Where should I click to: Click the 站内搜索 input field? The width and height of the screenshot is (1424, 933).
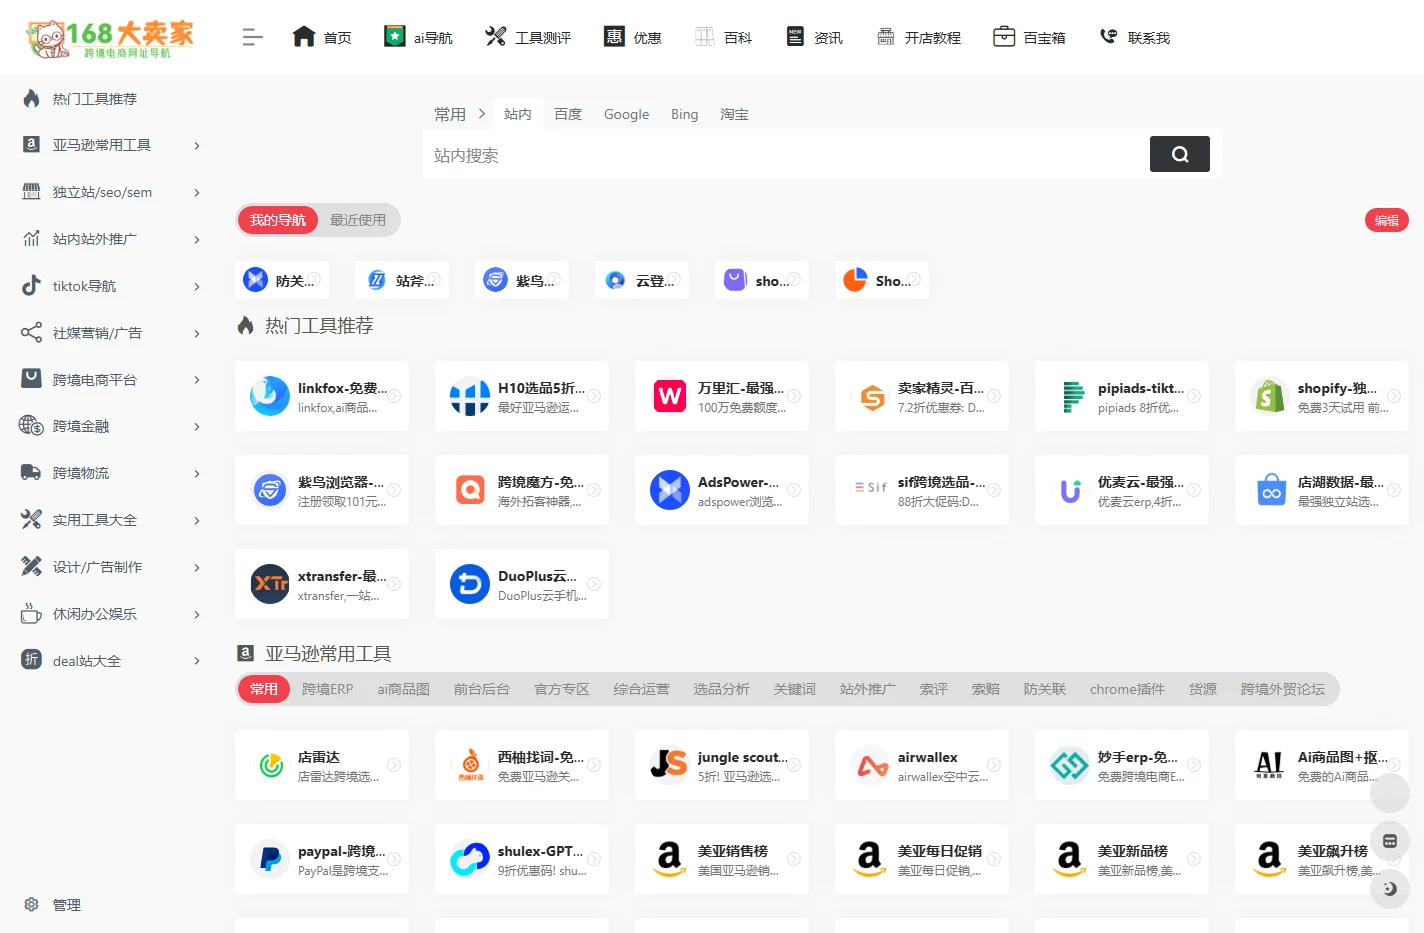(x=785, y=155)
